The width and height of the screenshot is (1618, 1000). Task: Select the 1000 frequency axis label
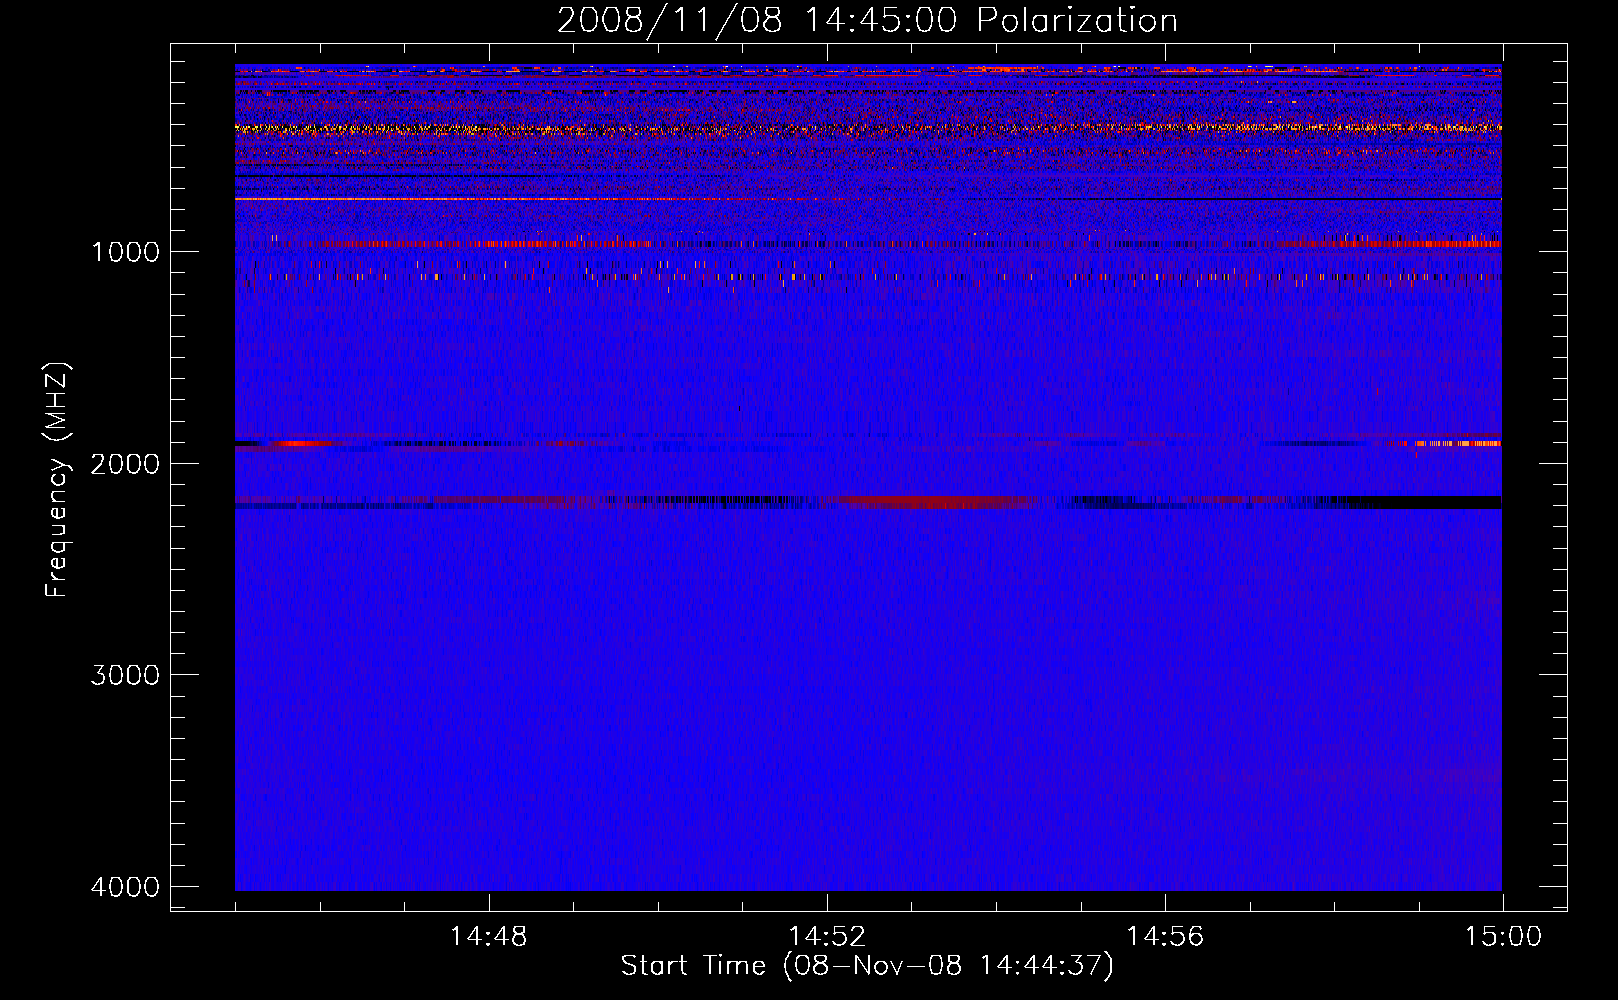point(126,252)
